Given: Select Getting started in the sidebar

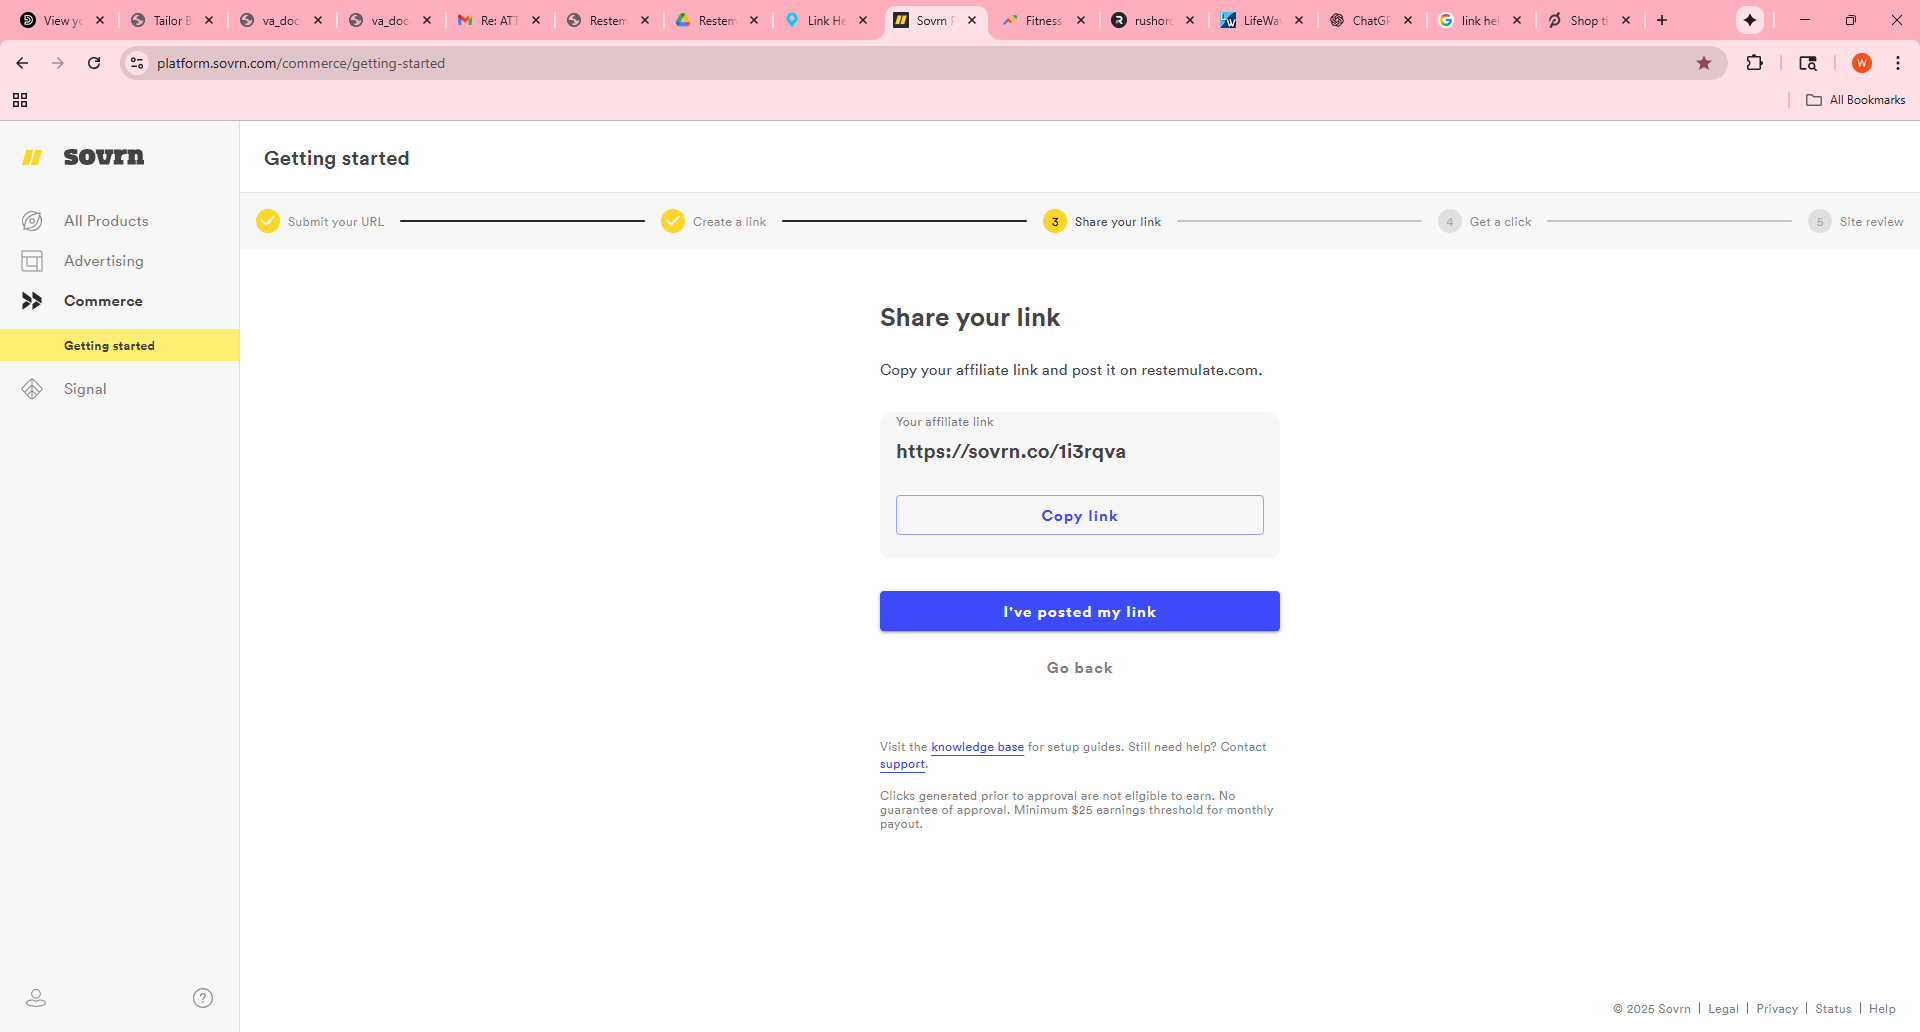Looking at the screenshot, I should coord(109,346).
